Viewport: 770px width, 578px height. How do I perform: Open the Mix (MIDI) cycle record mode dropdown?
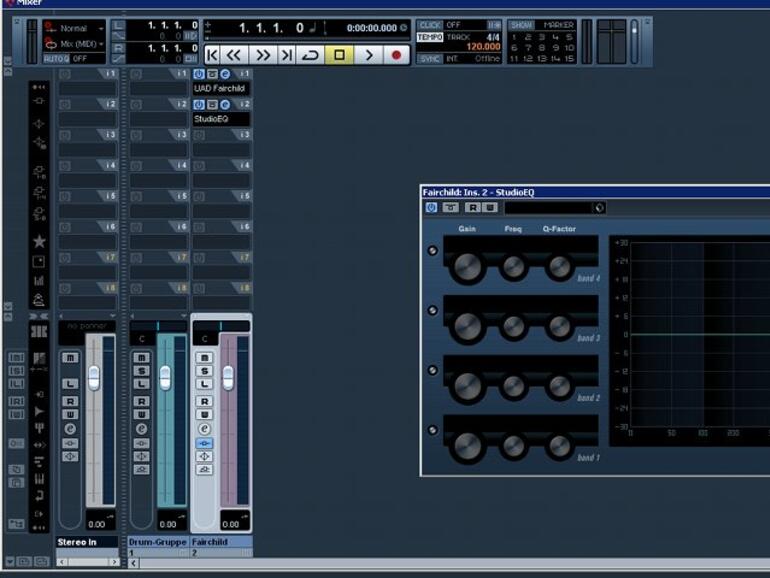pos(75,44)
